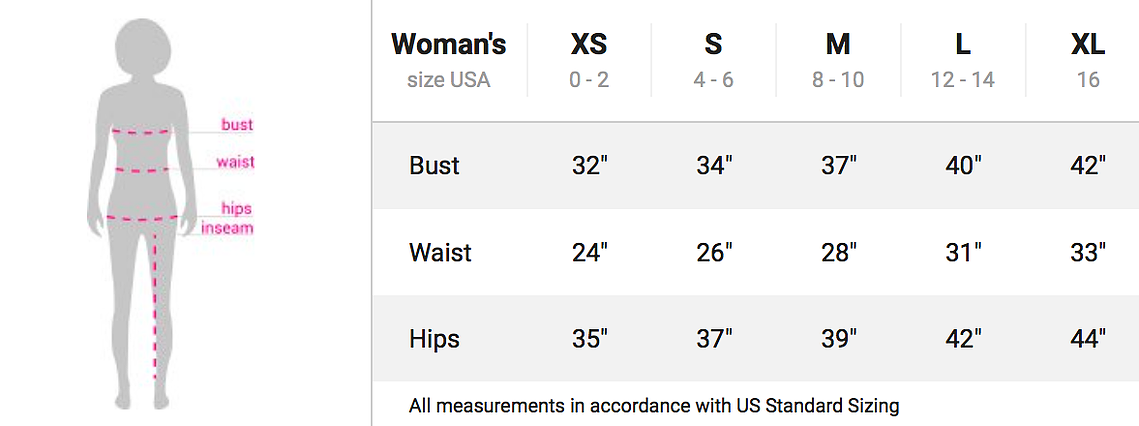Select the pink waist label
Image resolution: width=1139 pixels, height=426 pixels.
coord(236,161)
